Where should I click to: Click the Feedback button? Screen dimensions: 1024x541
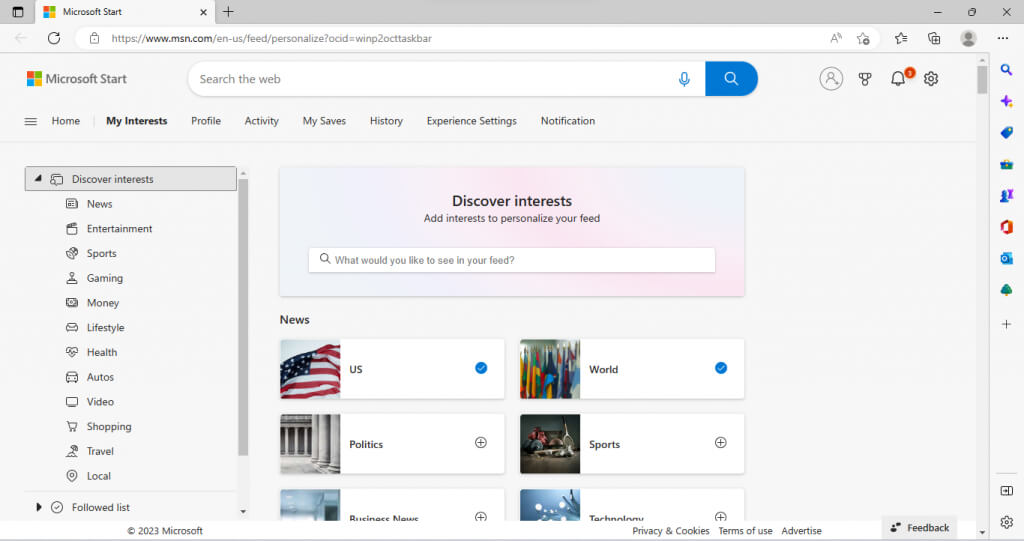(x=920, y=527)
